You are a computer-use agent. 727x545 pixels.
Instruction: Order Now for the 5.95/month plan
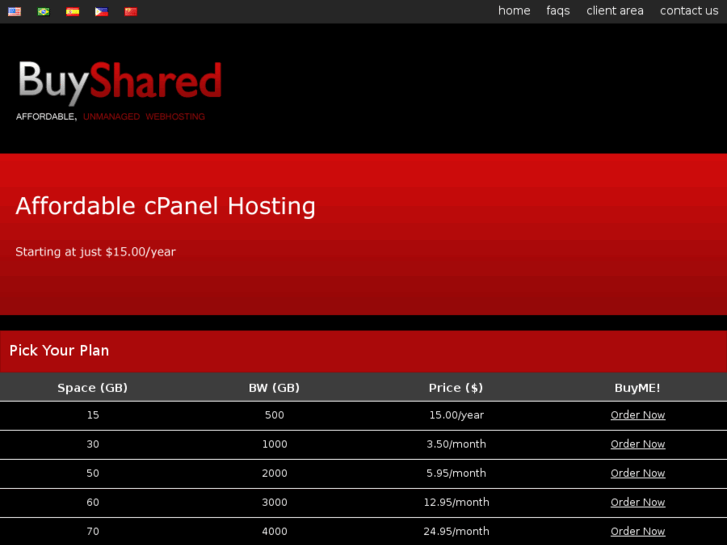pos(638,474)
